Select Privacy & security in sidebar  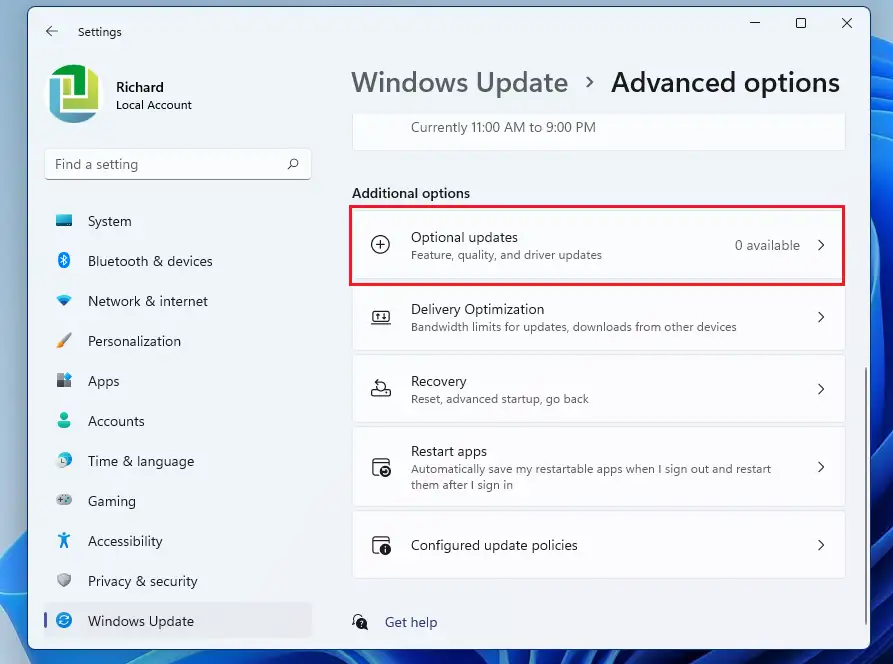coord(178,580)
